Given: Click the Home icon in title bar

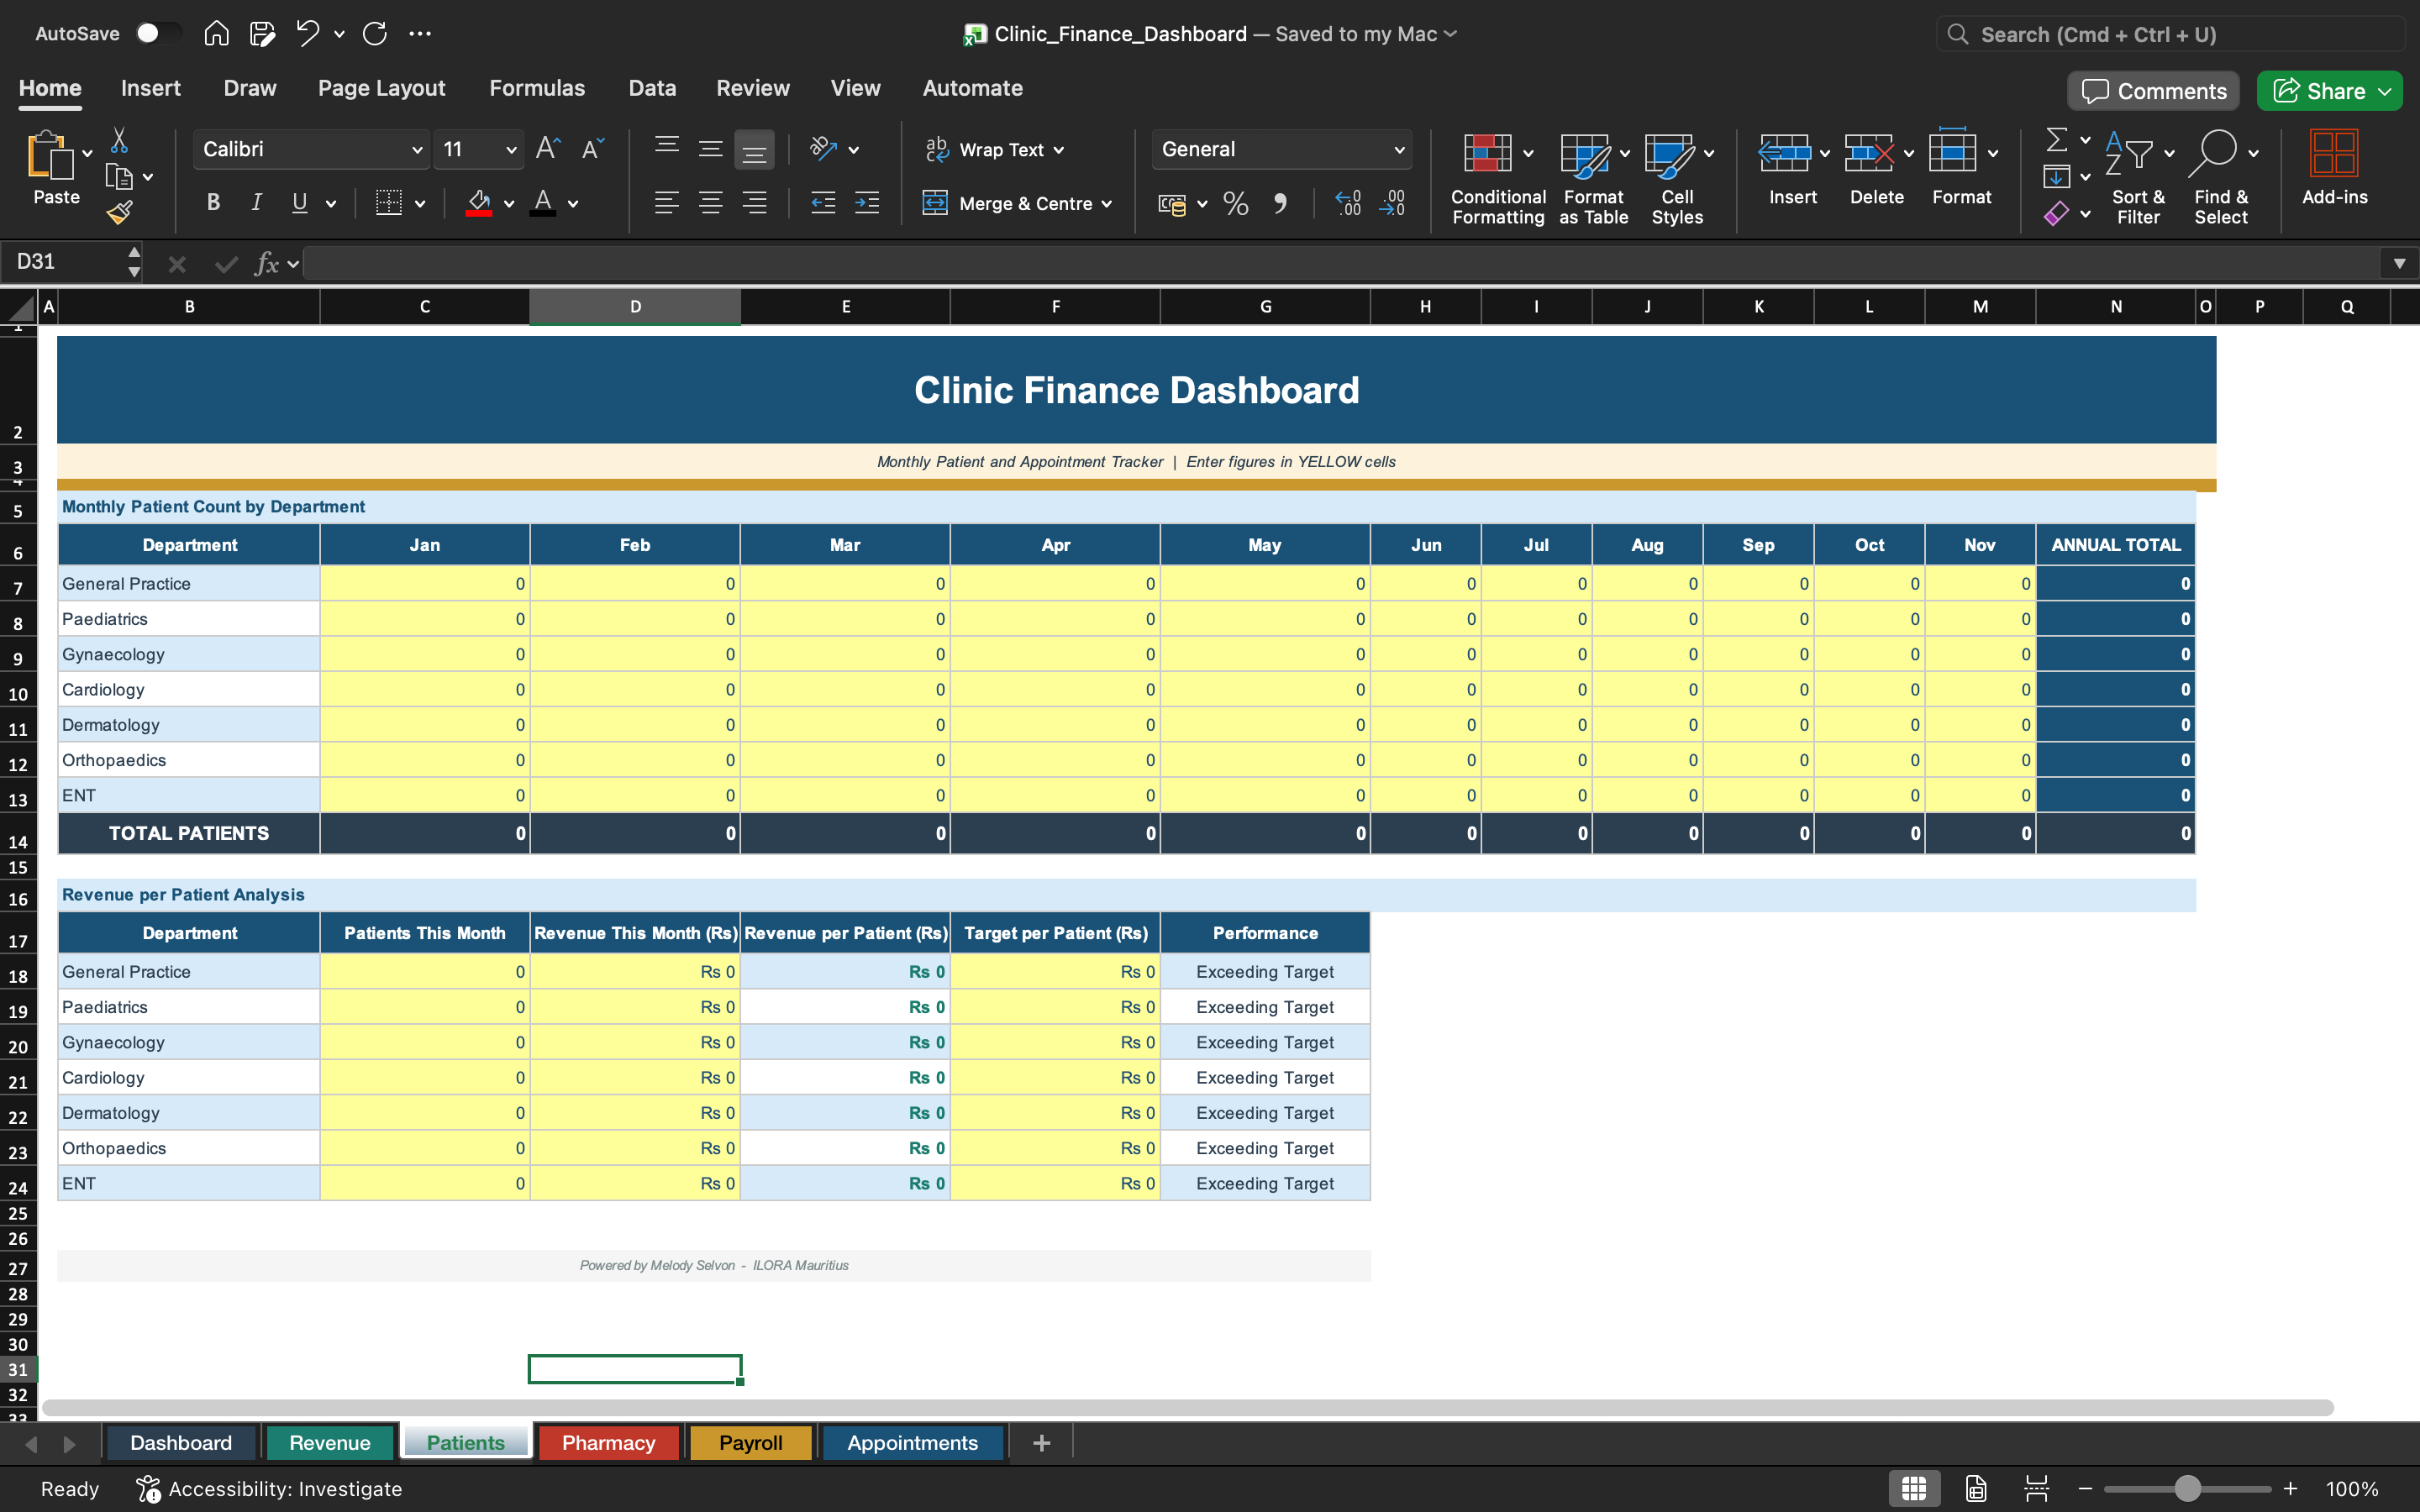Looking at the screenshot, I should click(216, 34).
